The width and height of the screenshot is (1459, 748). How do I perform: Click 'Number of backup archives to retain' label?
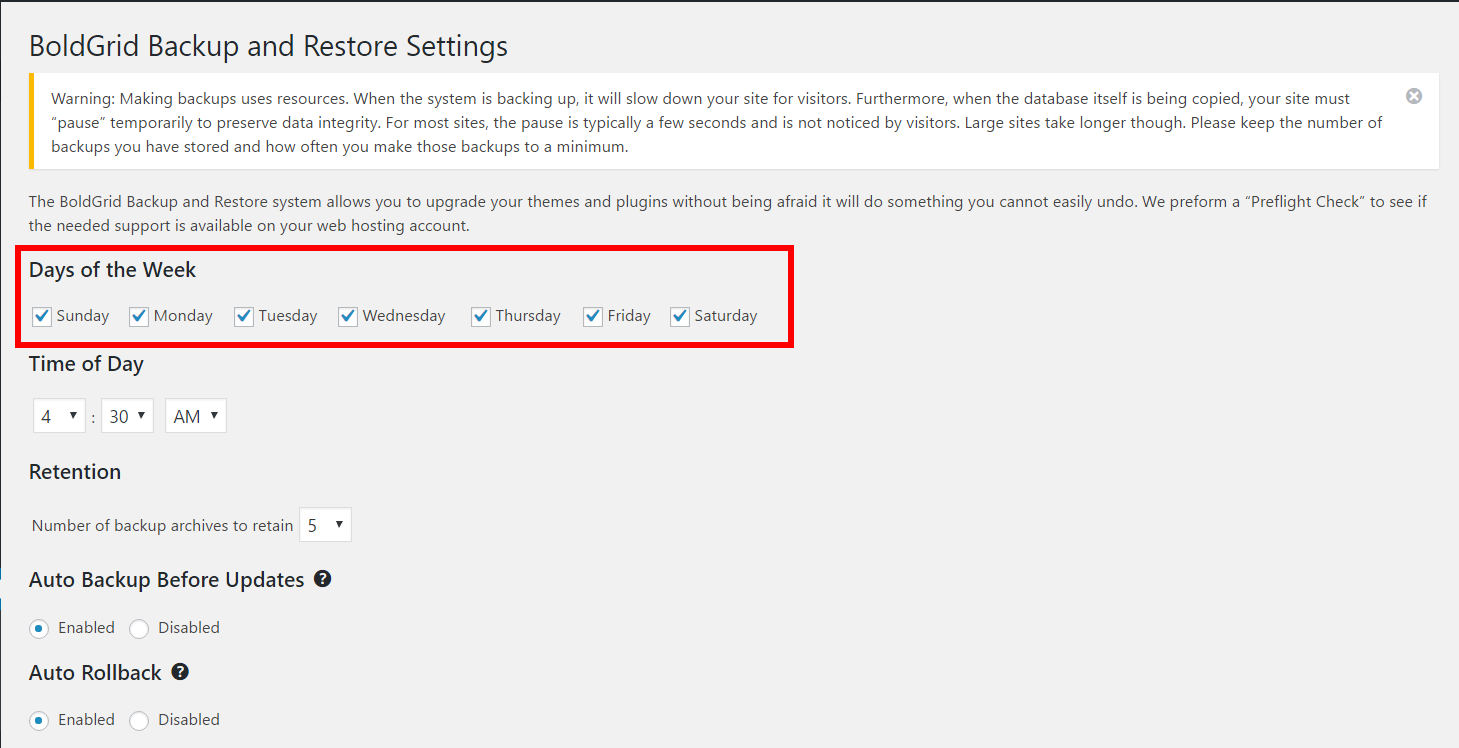point(163,525)
